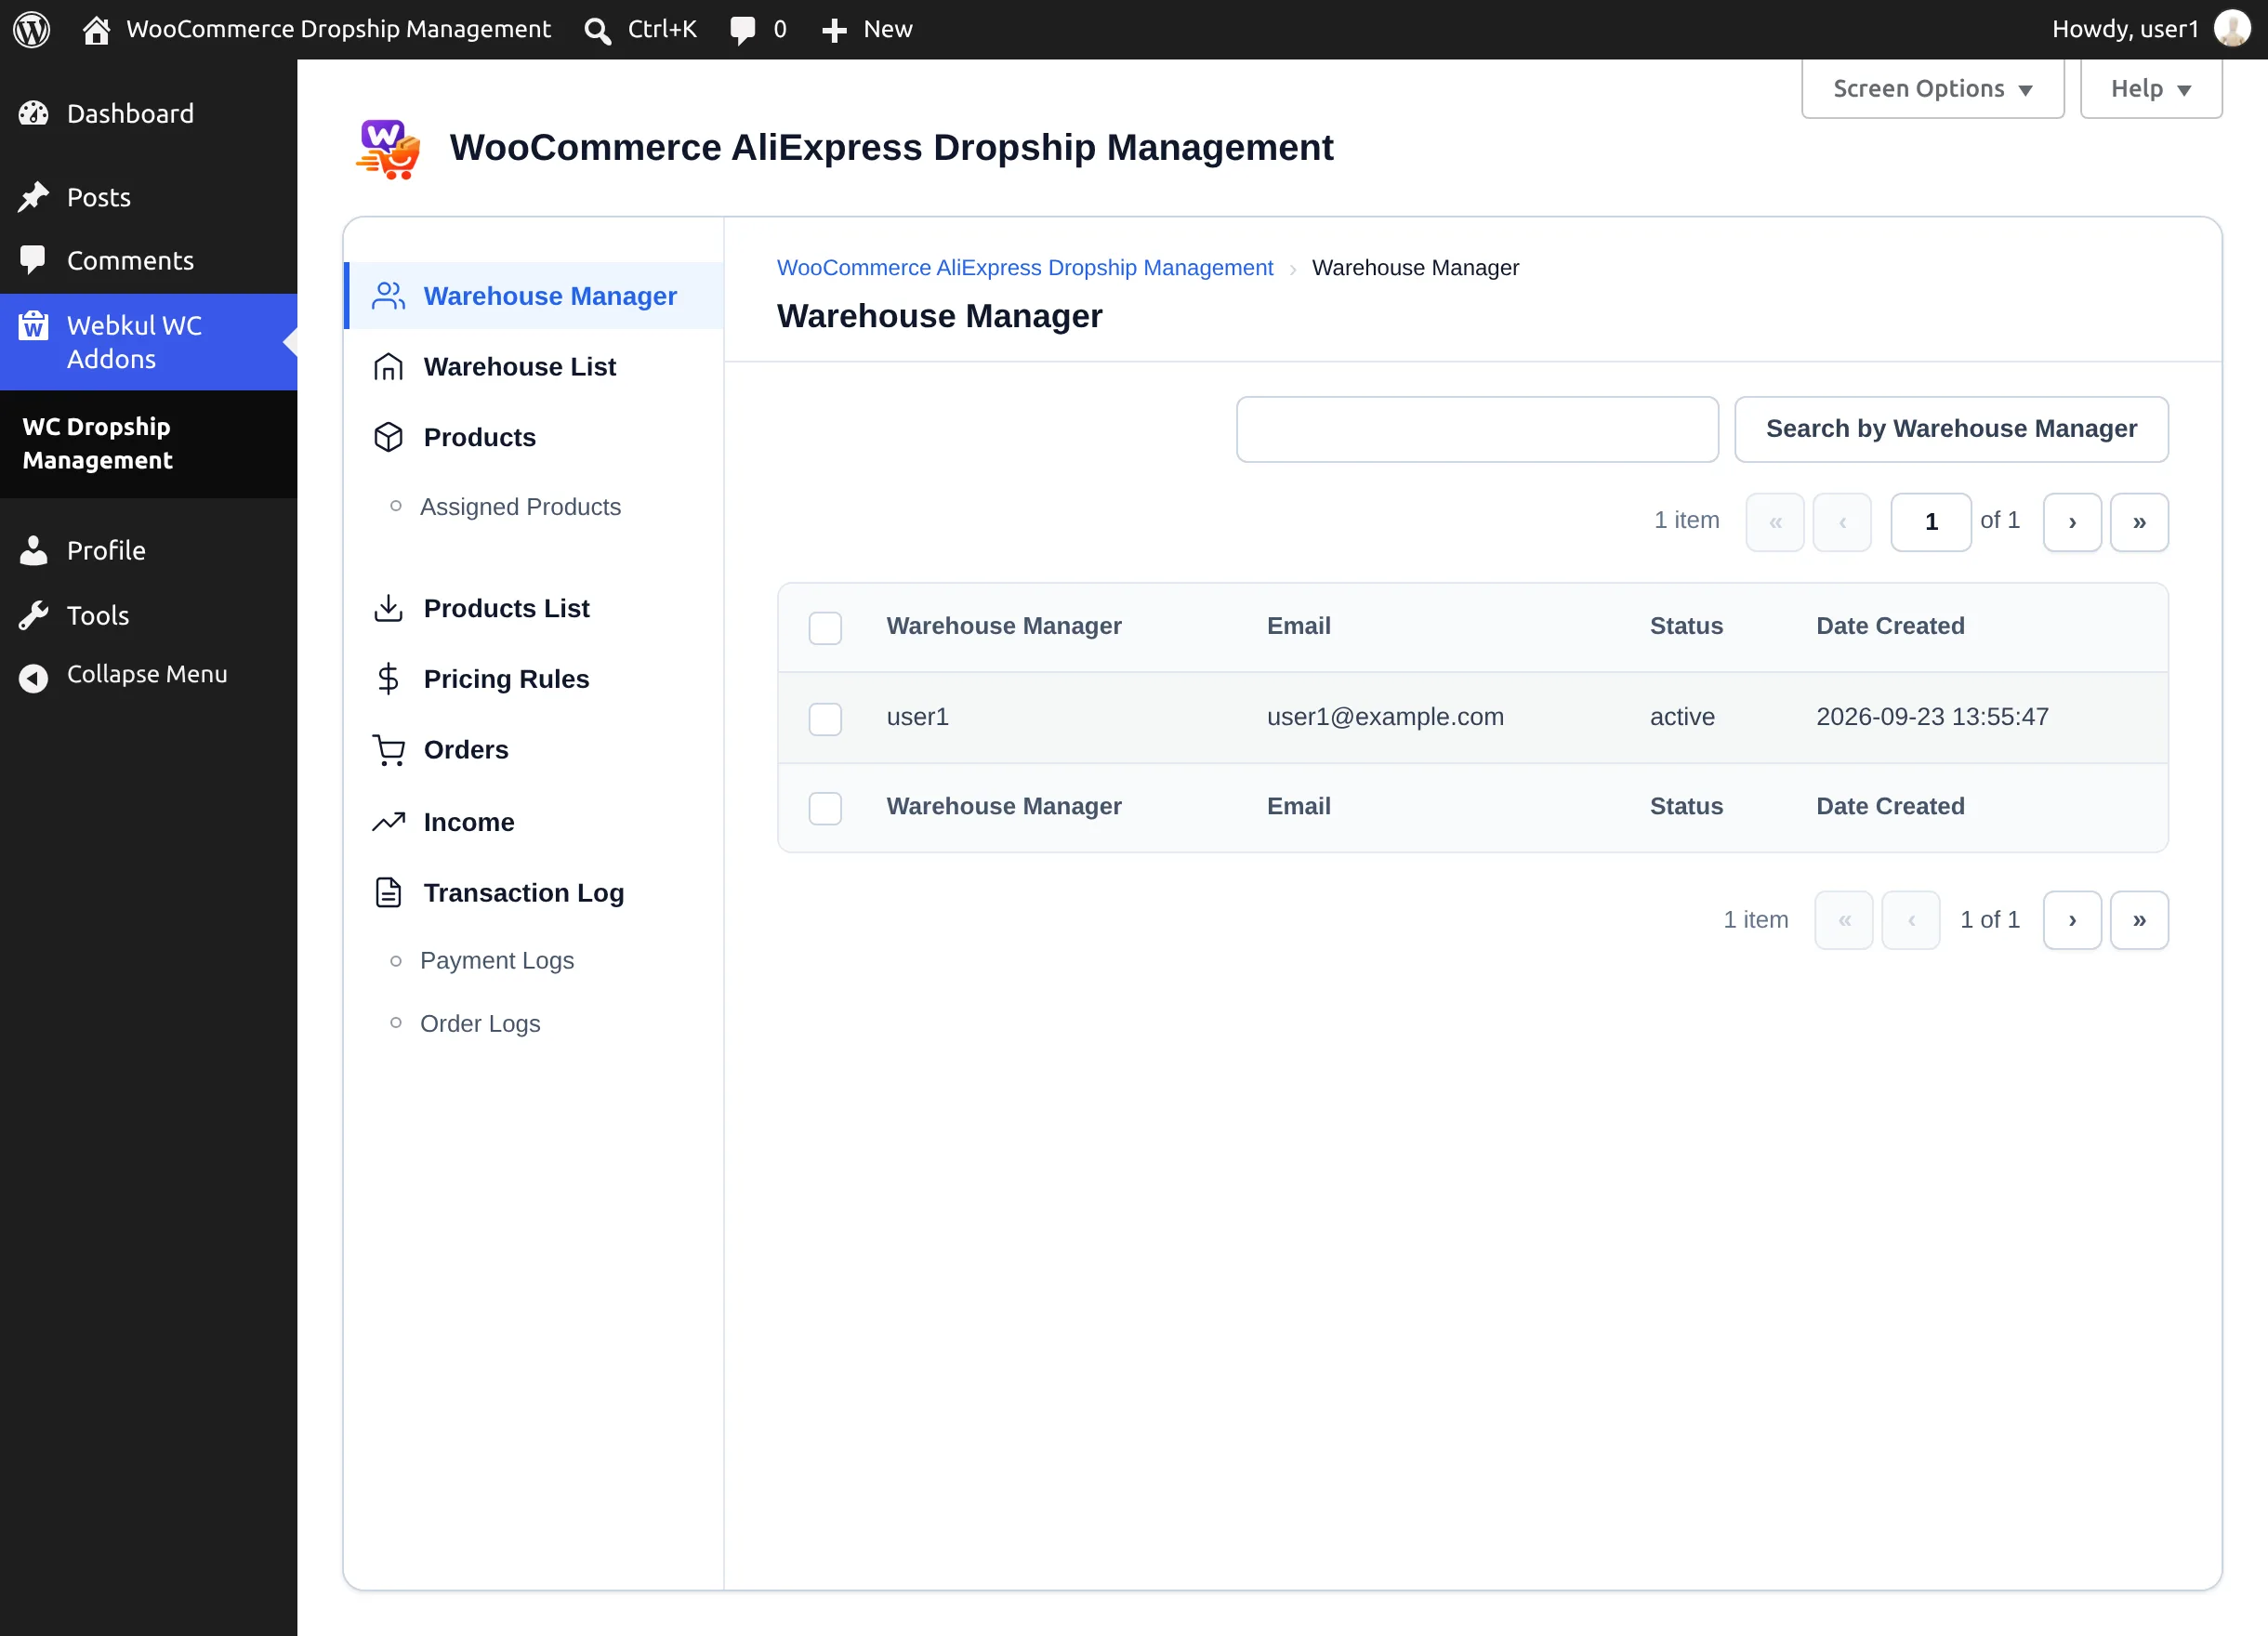Go to last page in top pagination

point(2139,522)
